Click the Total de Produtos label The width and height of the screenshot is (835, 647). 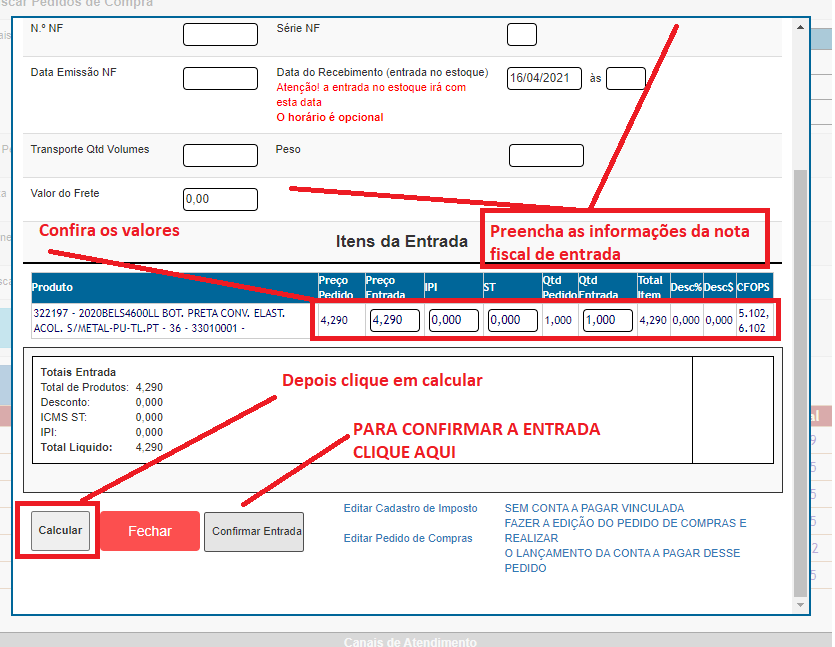coord(85,387)
